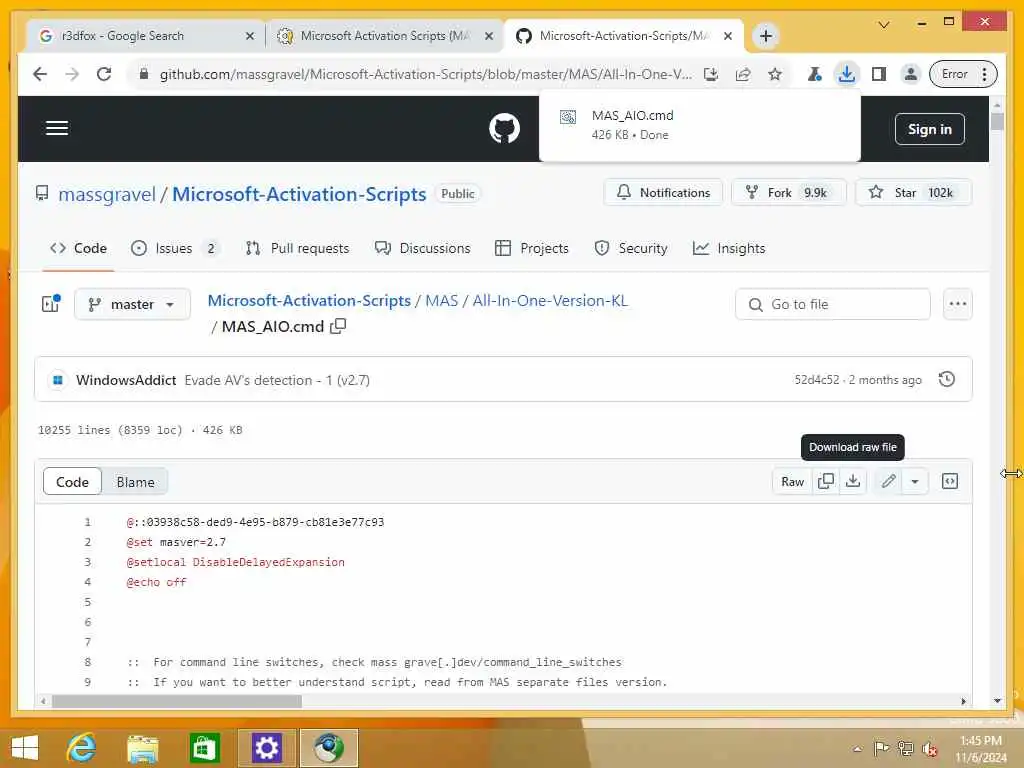The width and height of the screenshot is (1024, 768).
Task: Open the downloaded MAS_AIO.cmd file entry
Action: (699, 125)
